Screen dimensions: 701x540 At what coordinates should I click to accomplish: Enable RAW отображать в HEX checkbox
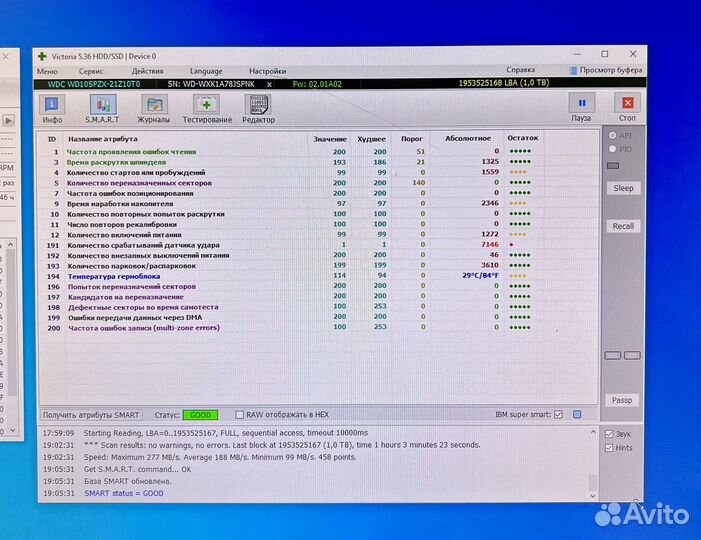pos(240,414)
